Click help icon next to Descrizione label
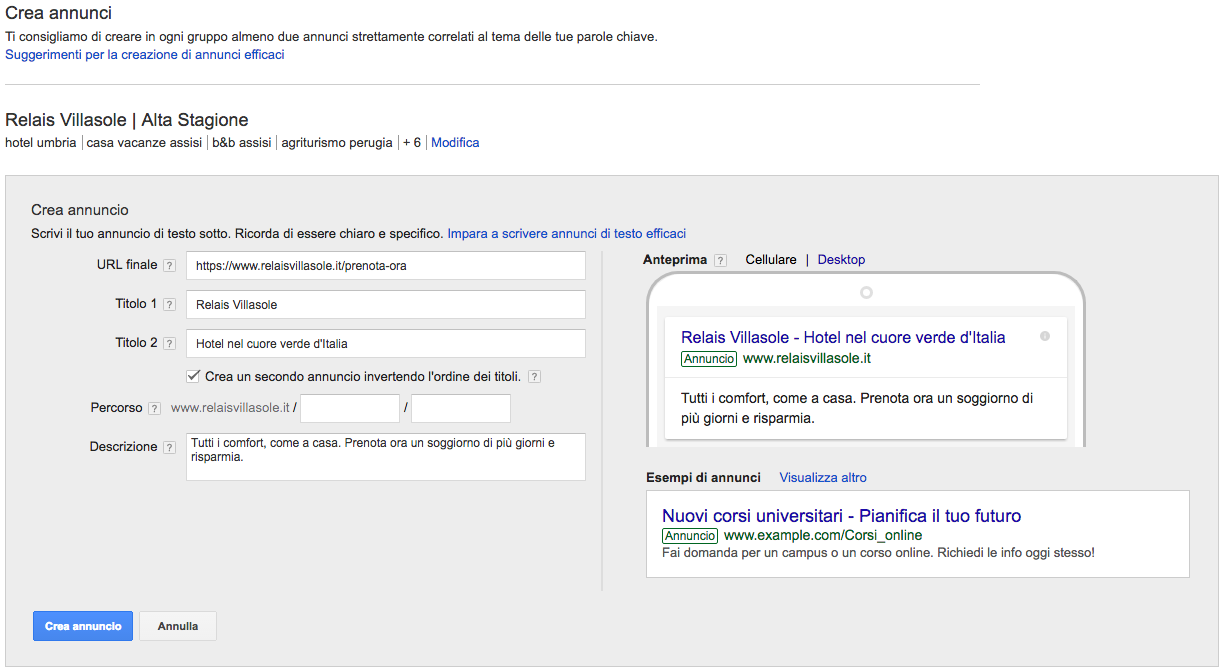 coord(169,447)
